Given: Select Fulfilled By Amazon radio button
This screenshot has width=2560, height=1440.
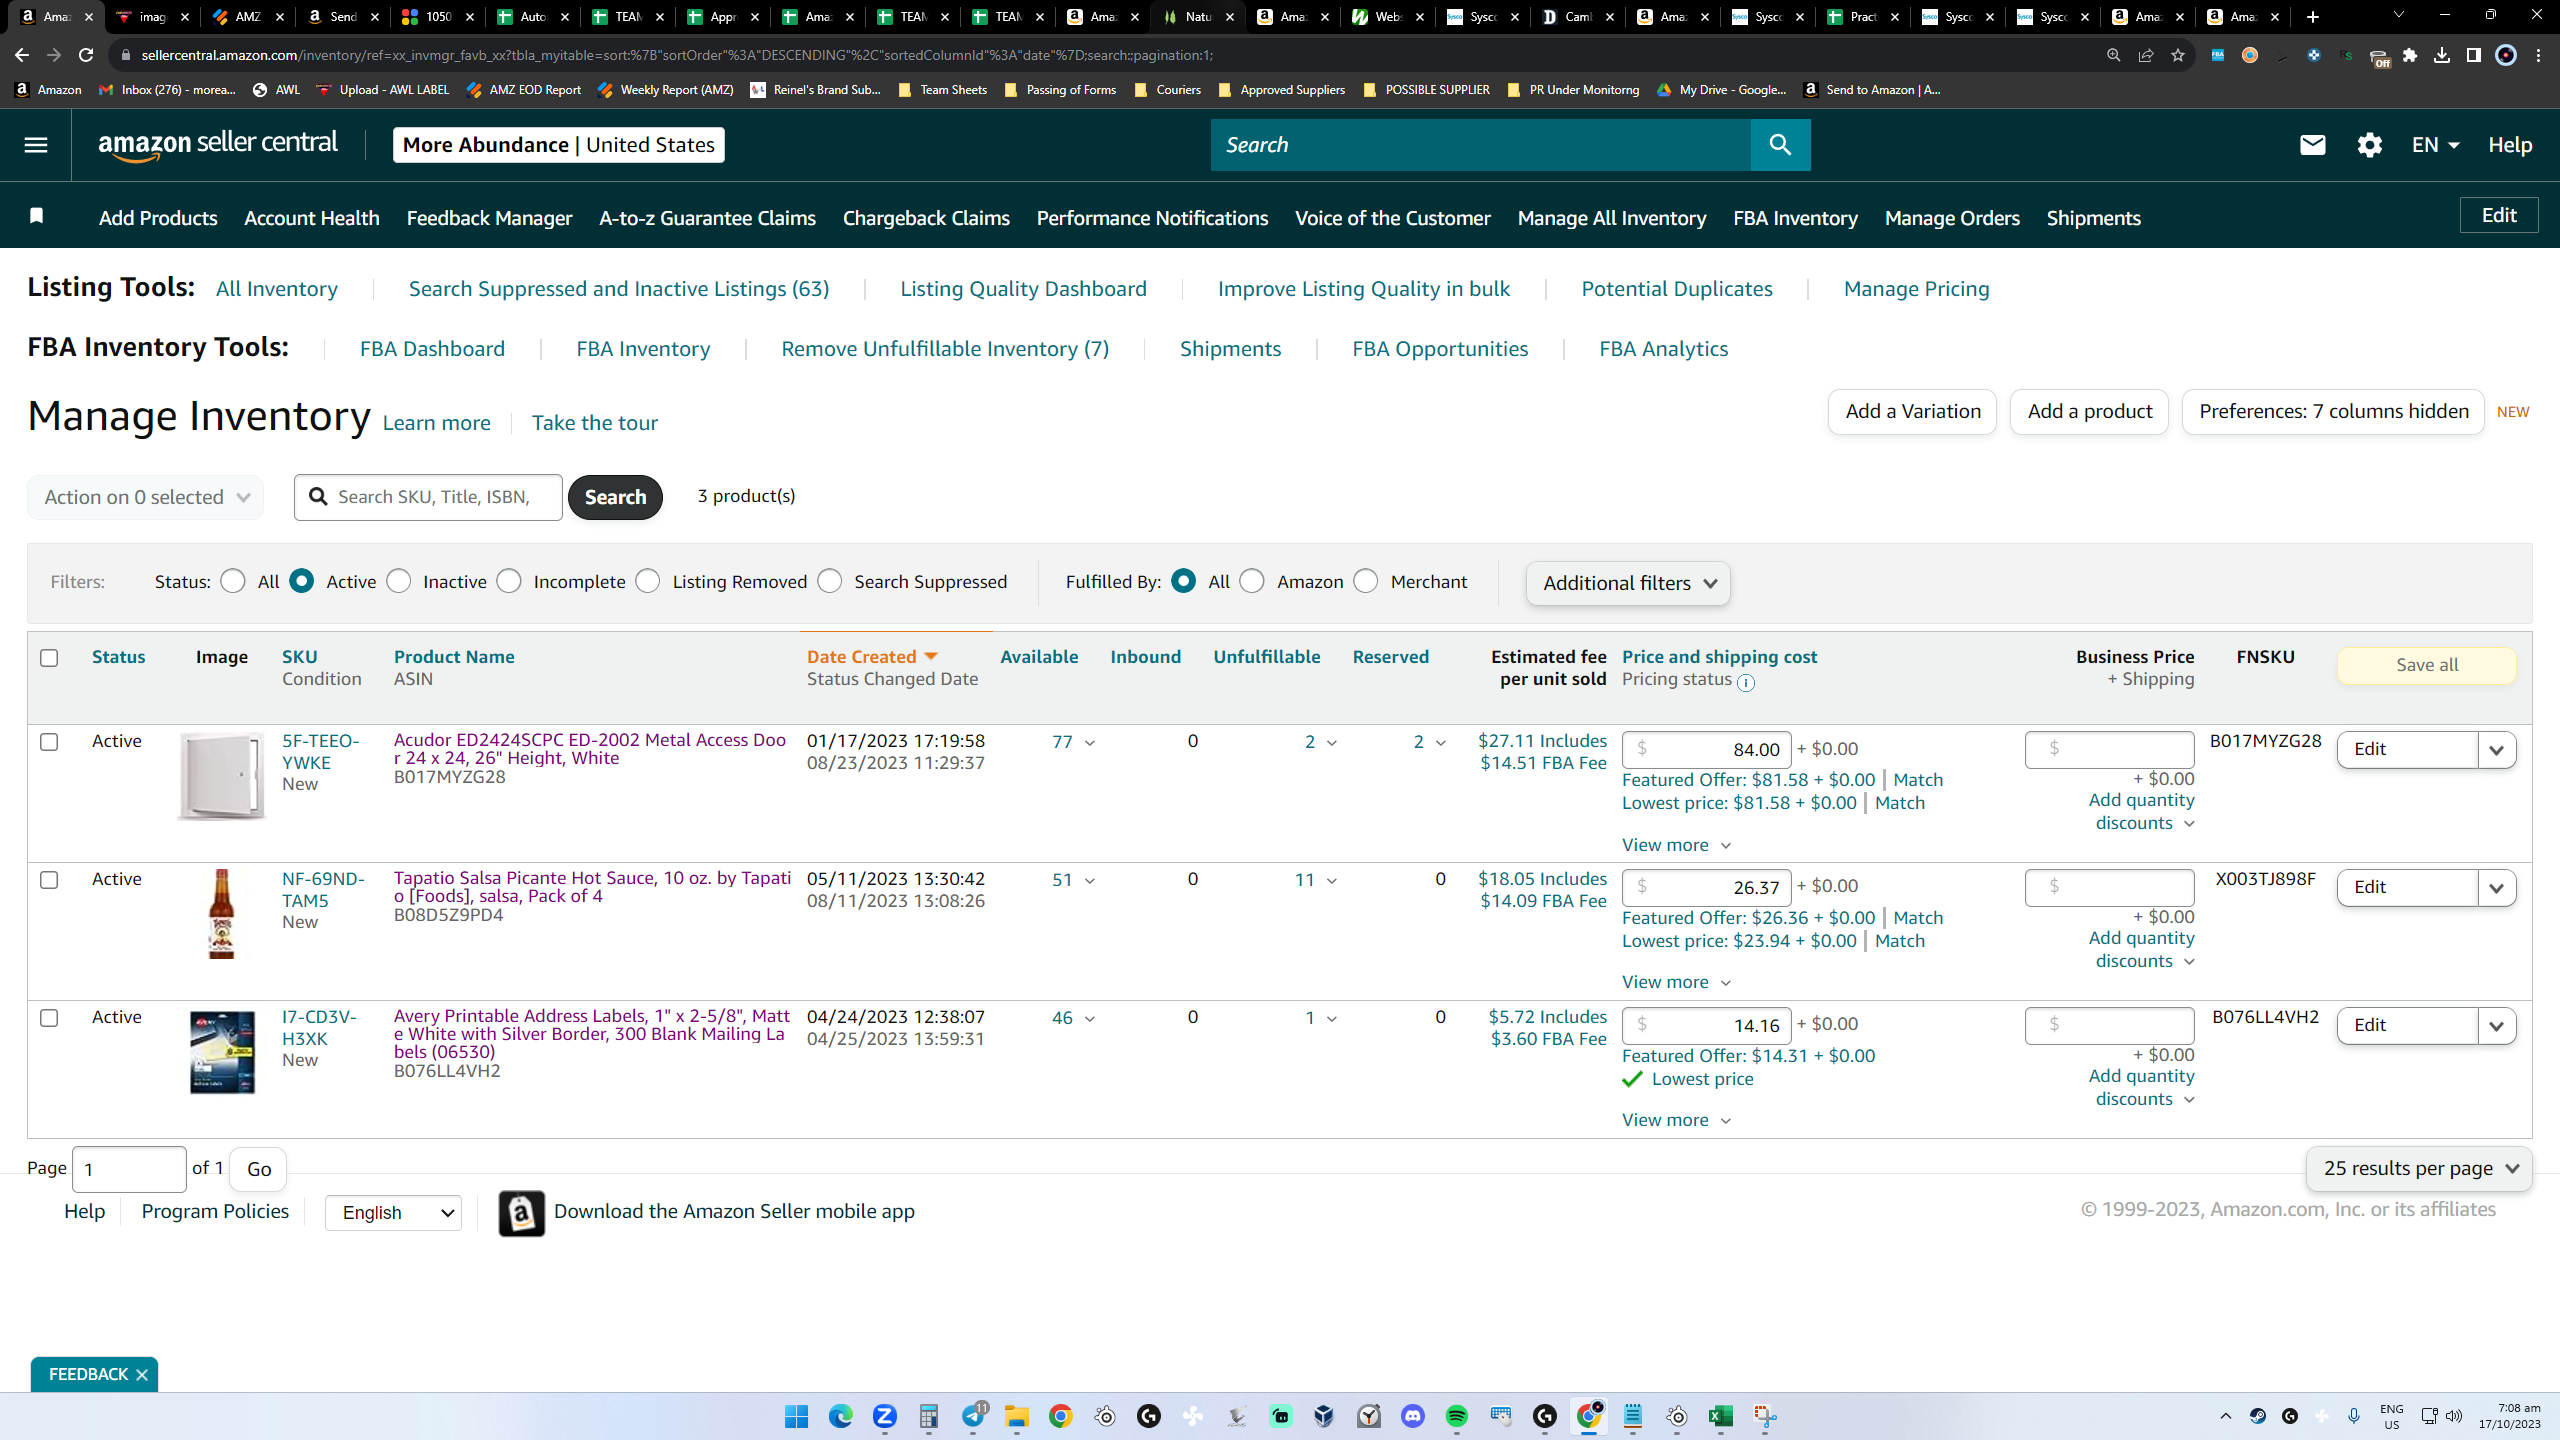Looking at the screenshot, I should click(x=1252, y=581).
